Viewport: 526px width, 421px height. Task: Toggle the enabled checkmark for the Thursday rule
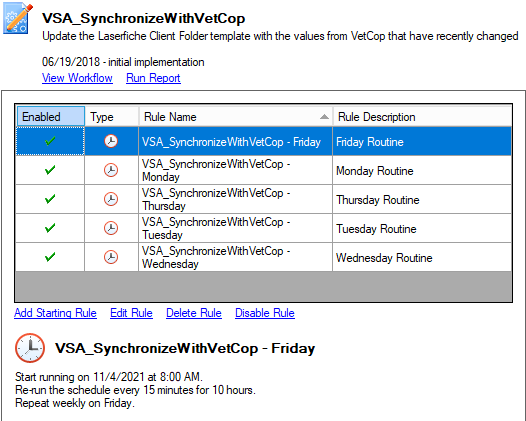50,199
